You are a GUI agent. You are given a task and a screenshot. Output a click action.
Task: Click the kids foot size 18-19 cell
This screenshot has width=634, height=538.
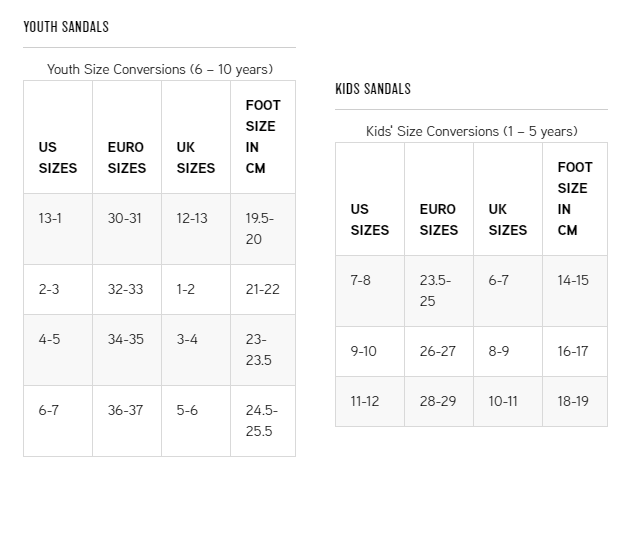pyautogui.click(x=575, y=401)
